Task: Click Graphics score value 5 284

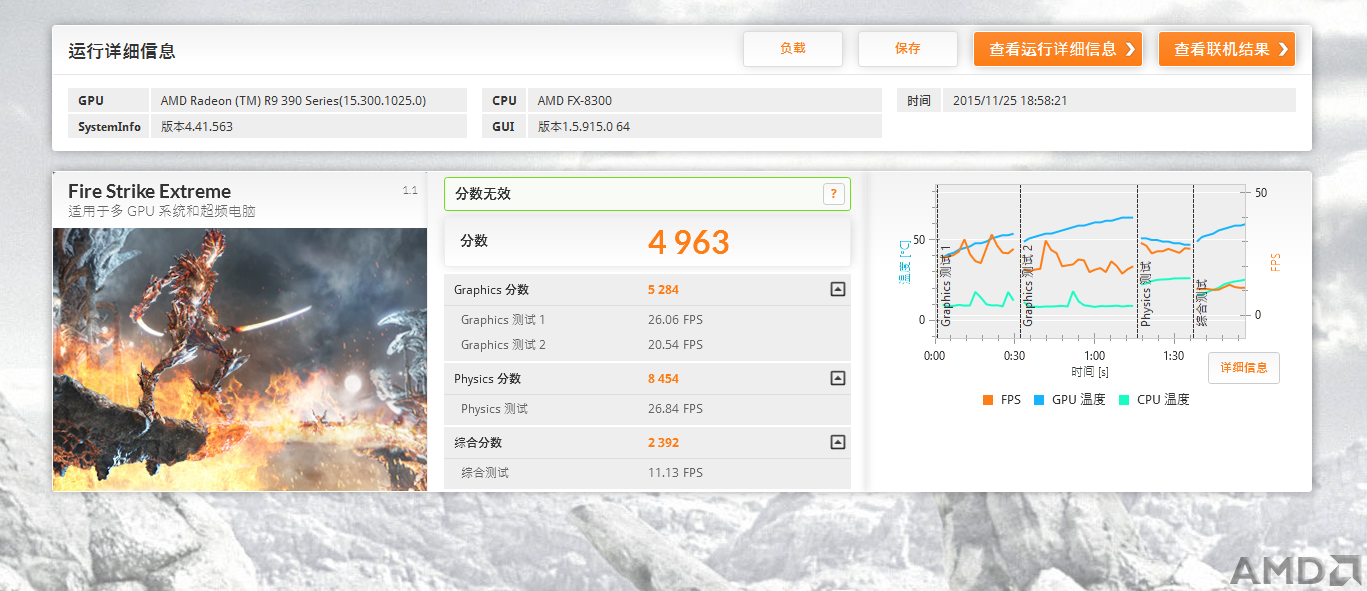Action: pos(663,290)
